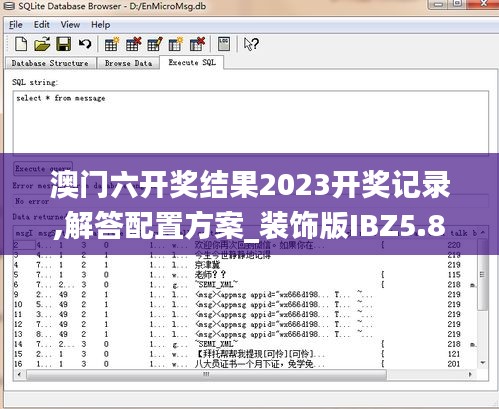Select the cell reading 老师??

[210, 275]
